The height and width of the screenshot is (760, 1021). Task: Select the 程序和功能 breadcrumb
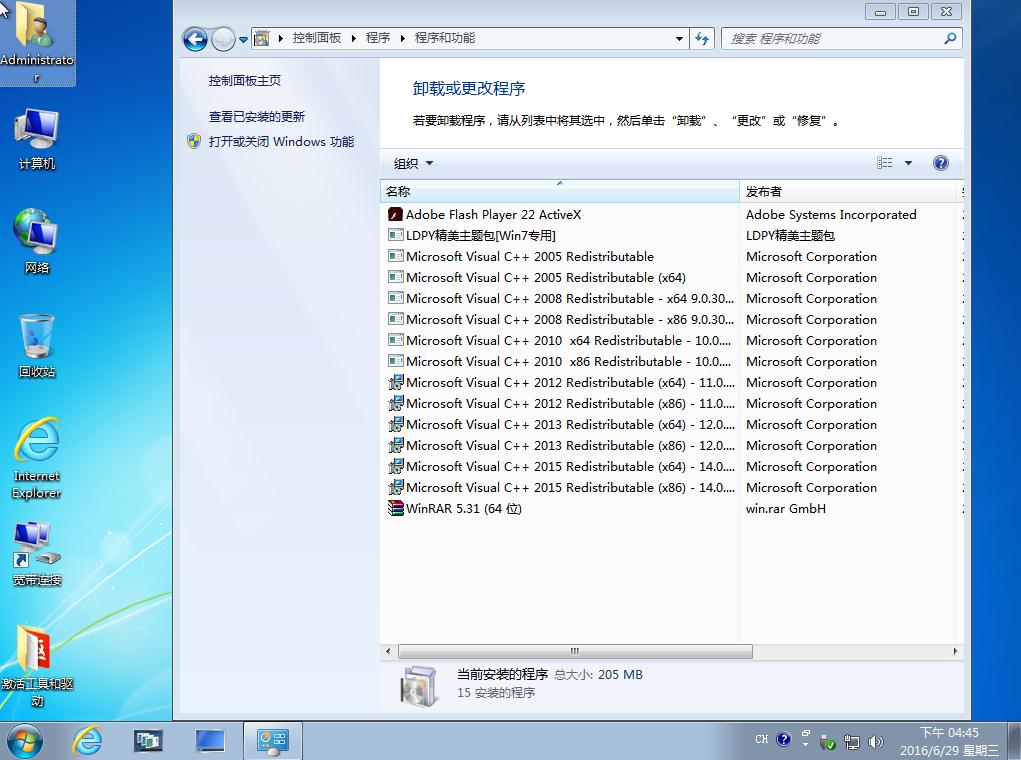[445, 38]
